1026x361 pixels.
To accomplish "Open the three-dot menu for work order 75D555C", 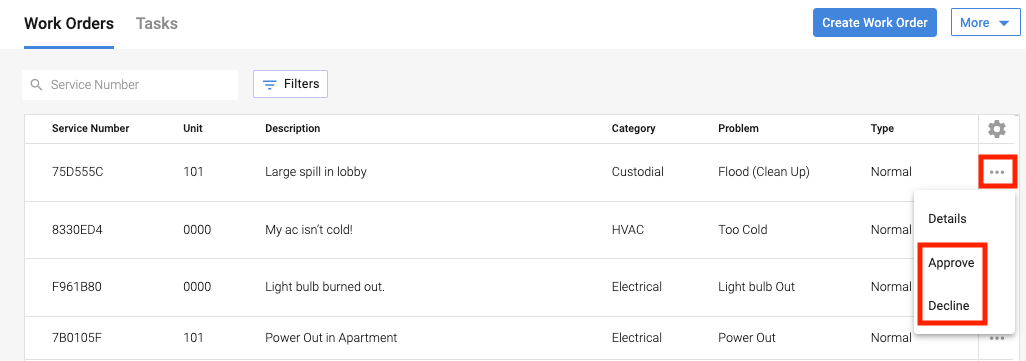I will [997, 172].
